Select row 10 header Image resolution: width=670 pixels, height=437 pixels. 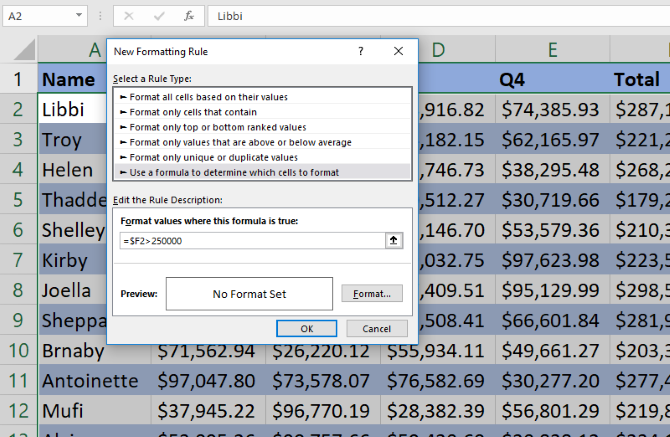[x=18, y=350]
